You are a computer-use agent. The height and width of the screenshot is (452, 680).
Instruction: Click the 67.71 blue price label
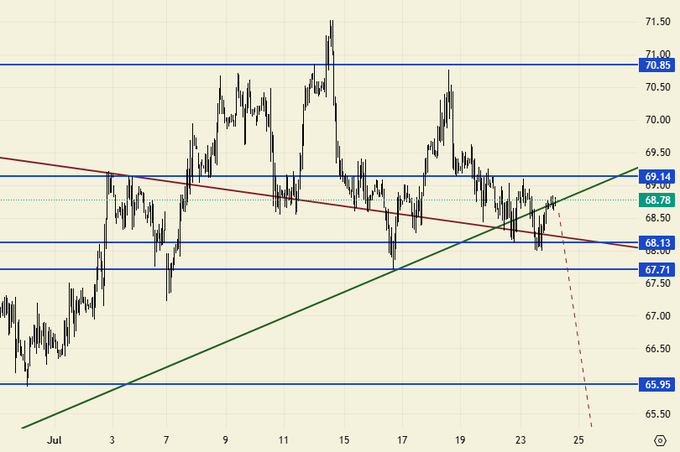(657, 269)
